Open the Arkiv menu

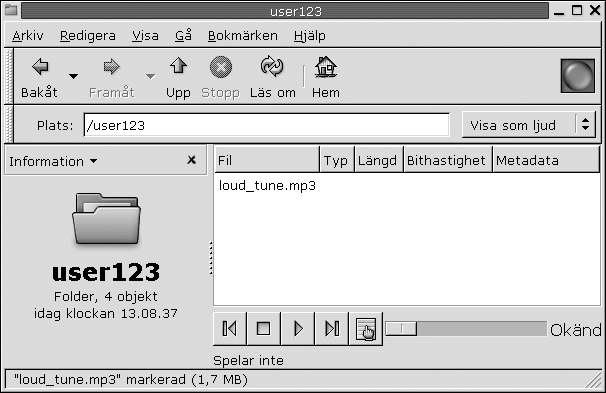[28, 36]
